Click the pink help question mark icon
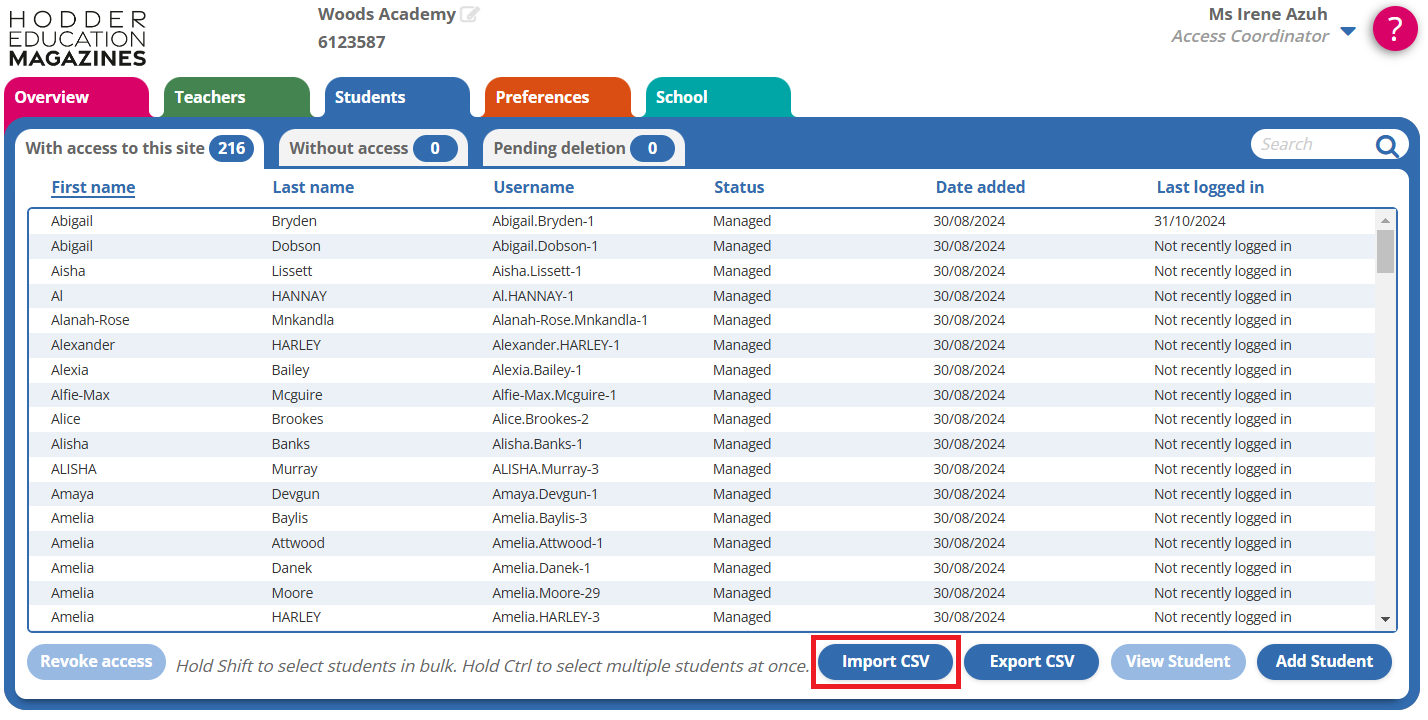This screenshot has width=1428, height=720. point(1395,29)
